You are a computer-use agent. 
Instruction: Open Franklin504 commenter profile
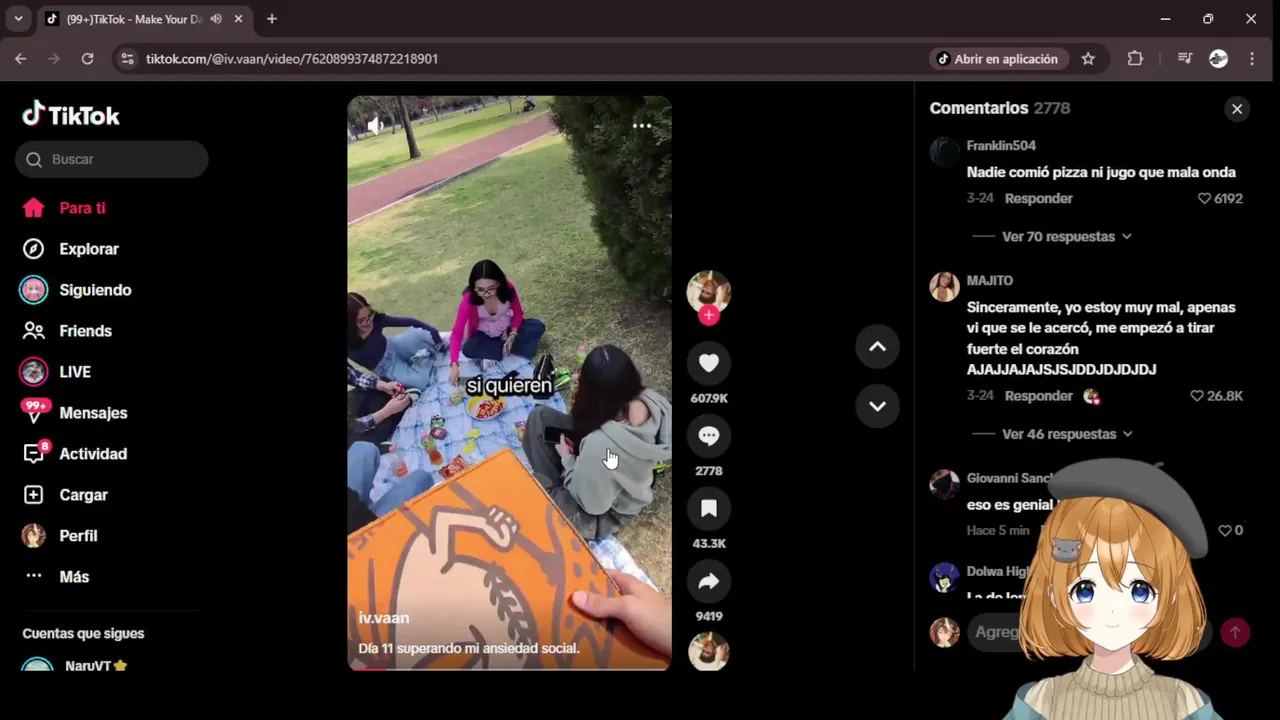(x=1001, y=146)
